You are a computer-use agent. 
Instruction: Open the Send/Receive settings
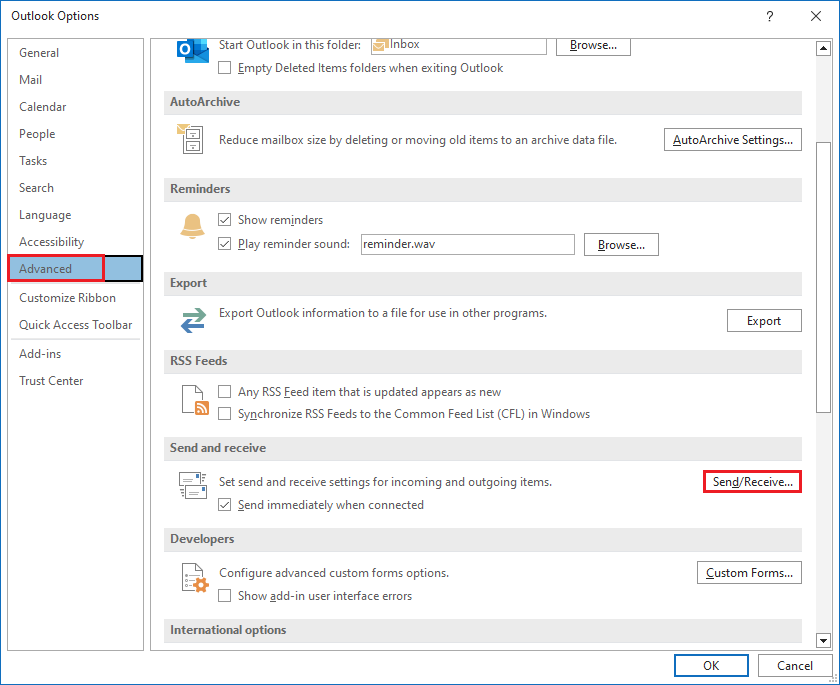pos(752,481)
